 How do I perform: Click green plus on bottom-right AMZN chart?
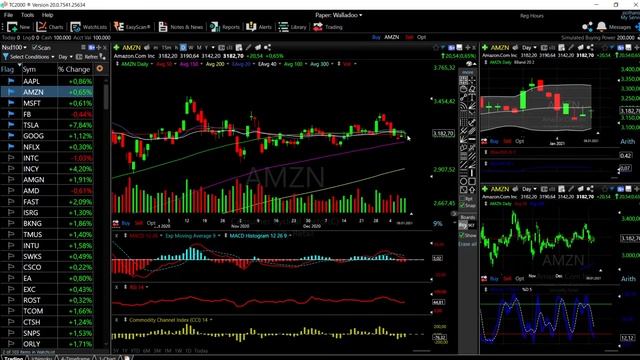484,189
